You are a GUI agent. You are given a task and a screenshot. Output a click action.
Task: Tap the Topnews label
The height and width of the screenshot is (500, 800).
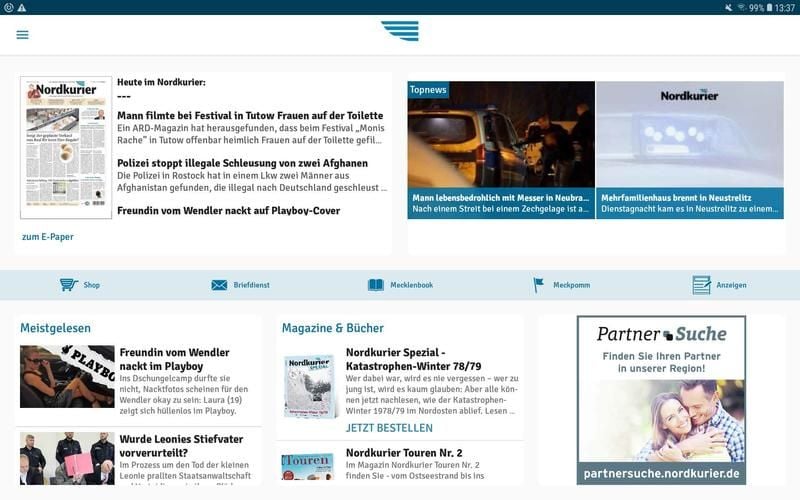[x=428, y=90]
